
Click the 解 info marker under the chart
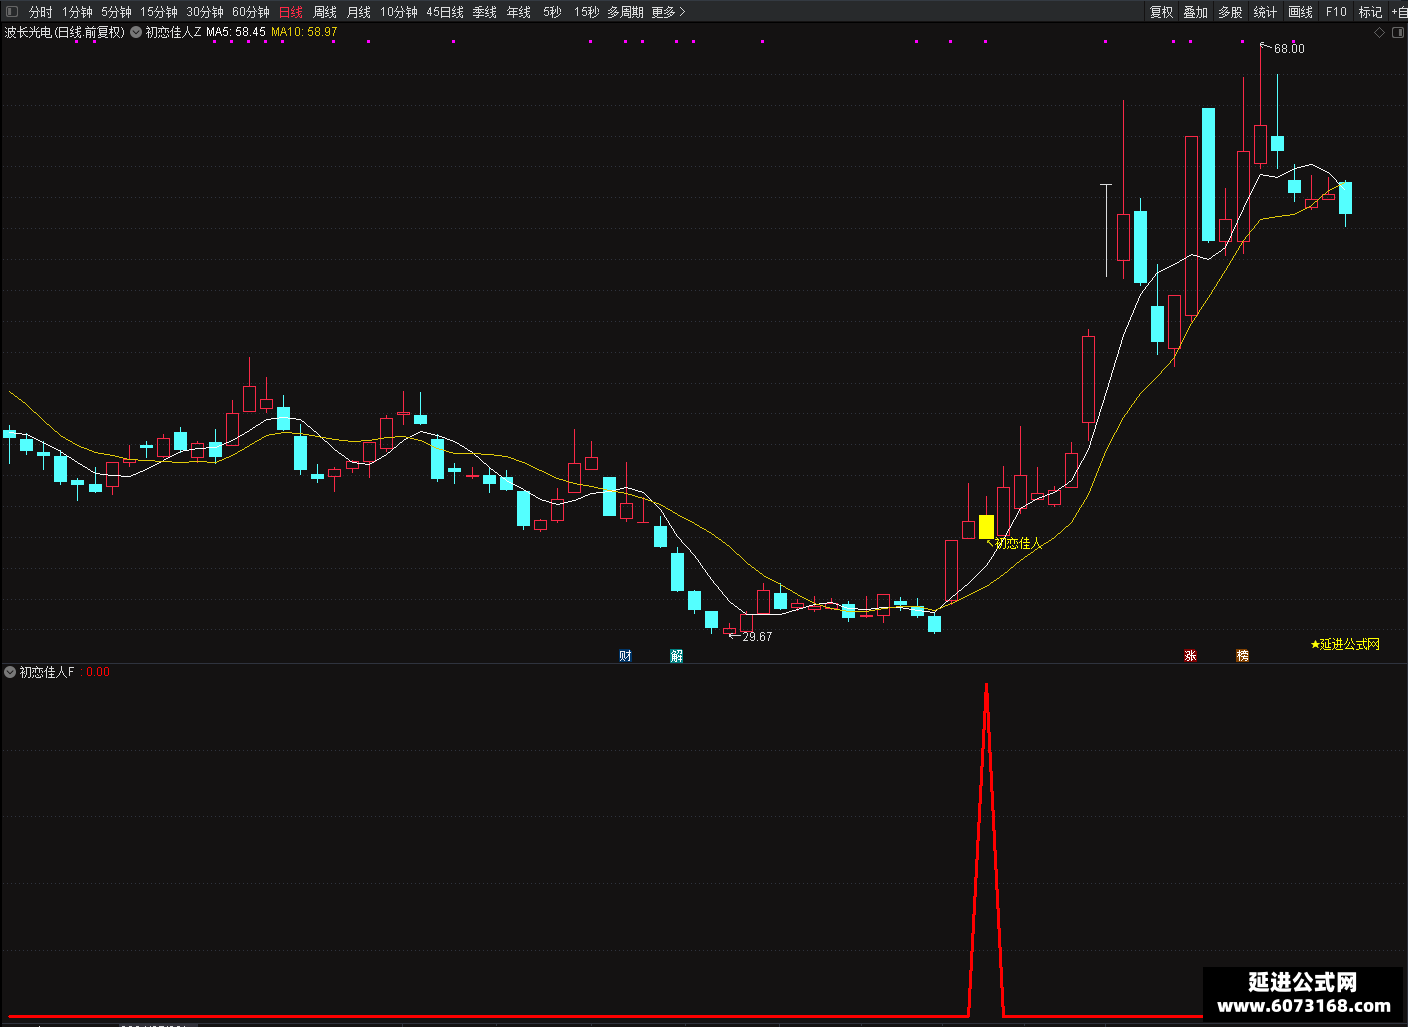coord(677,656)
